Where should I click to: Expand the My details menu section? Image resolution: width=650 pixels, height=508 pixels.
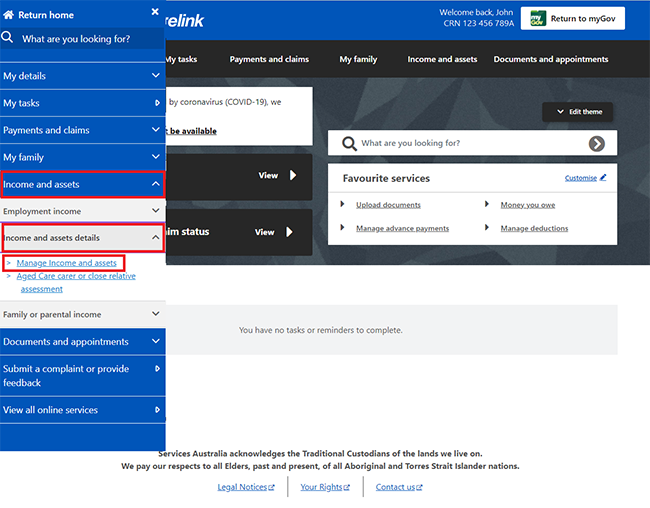82,76
